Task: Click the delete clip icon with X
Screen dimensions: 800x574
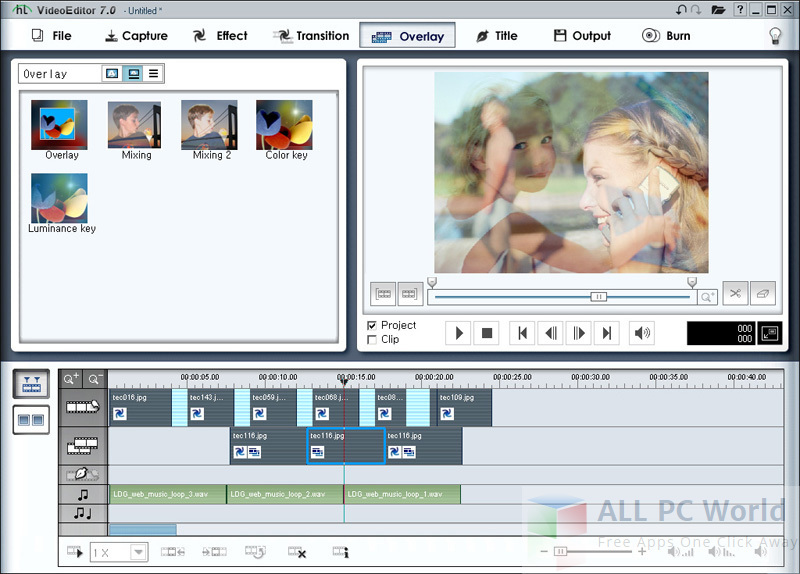Action: point(297,552)
